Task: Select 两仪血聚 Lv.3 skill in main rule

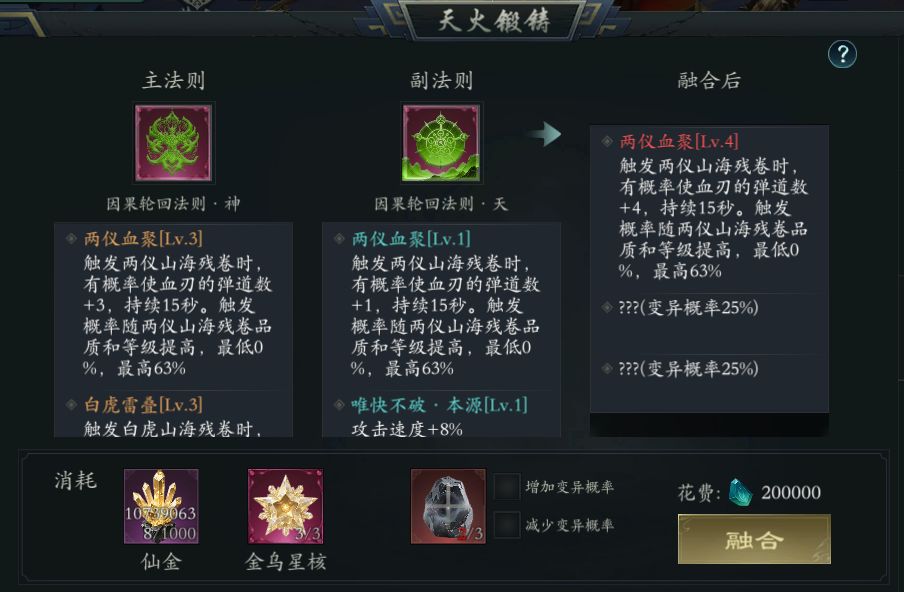Action: 143,239
